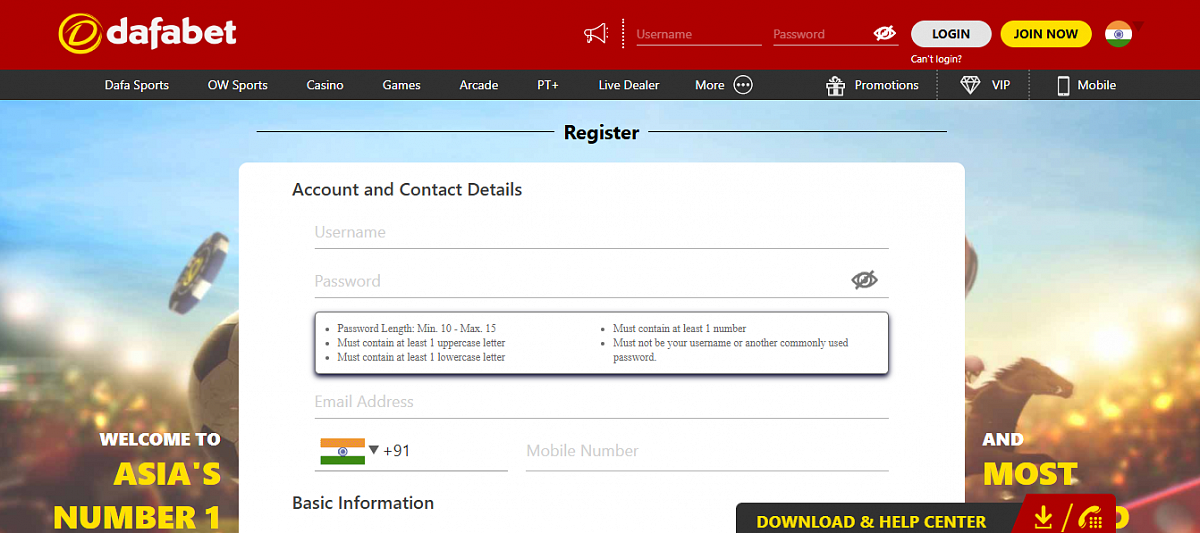Image resolution: width=1200 pixels, height=533 pixels.
Task: Toggle header password visibility eye icon
Action: pos(885,33)
